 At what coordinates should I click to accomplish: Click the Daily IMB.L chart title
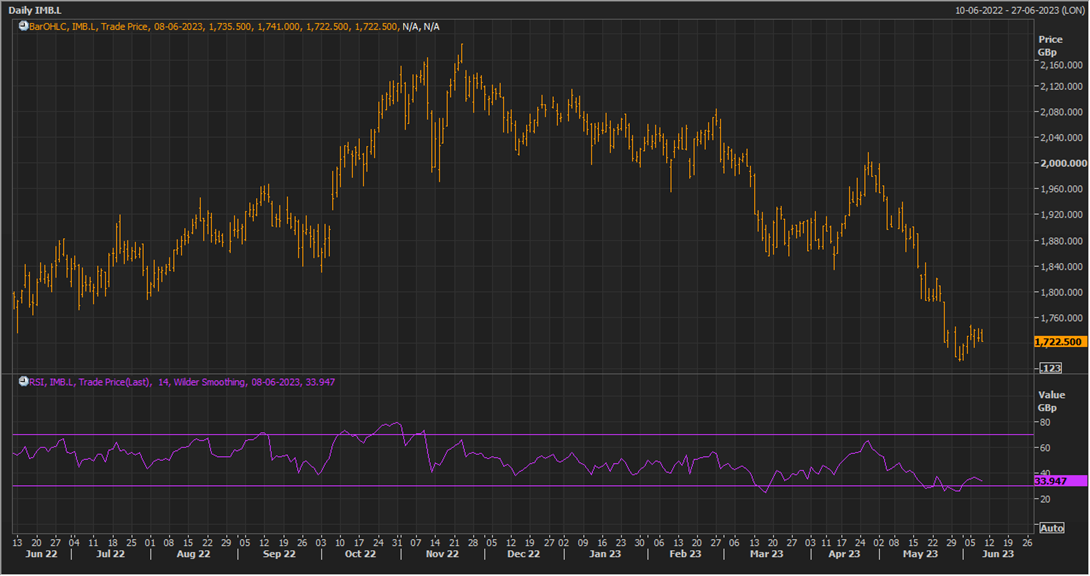pyautogui.click(x=35, y=10)
